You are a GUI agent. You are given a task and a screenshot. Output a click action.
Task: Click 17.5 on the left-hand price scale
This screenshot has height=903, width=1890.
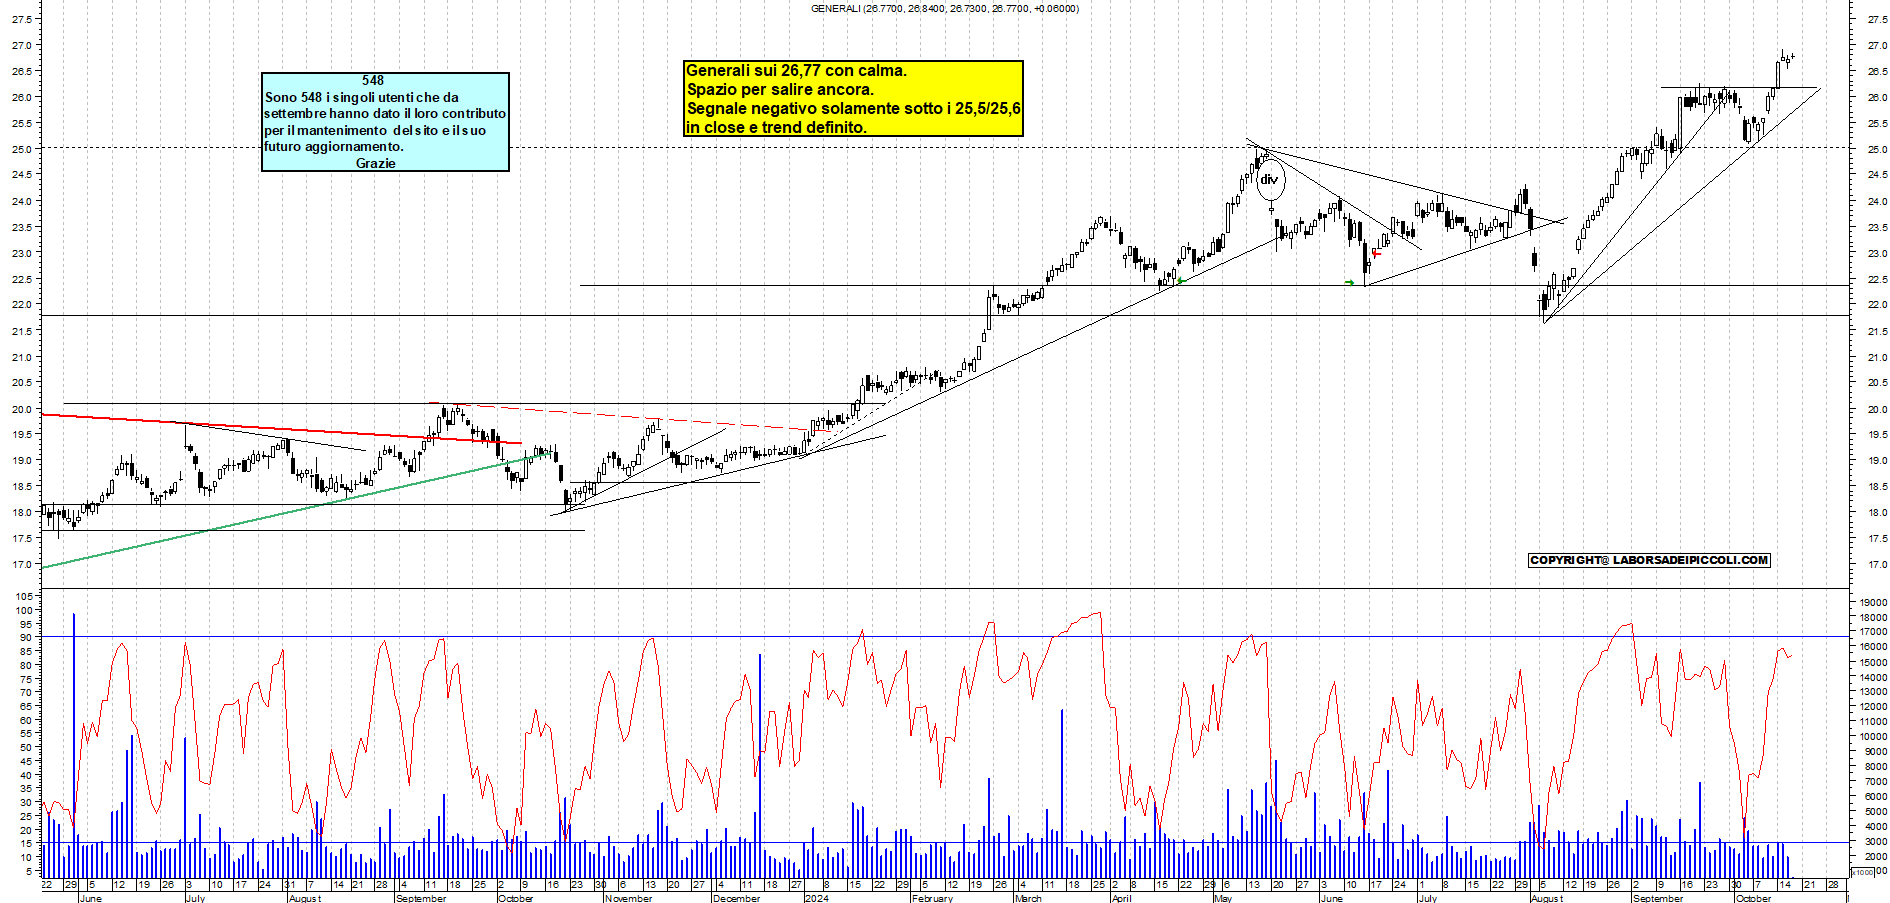click(x=22, y=538)
